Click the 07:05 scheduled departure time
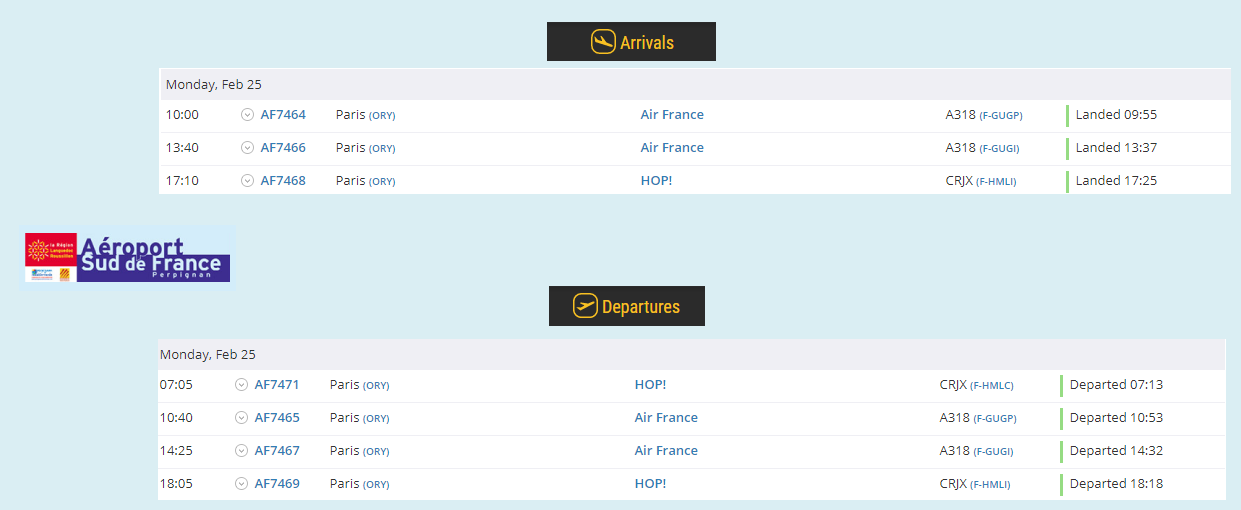This screenshot has width=1241, height=510. coord(176,385)
